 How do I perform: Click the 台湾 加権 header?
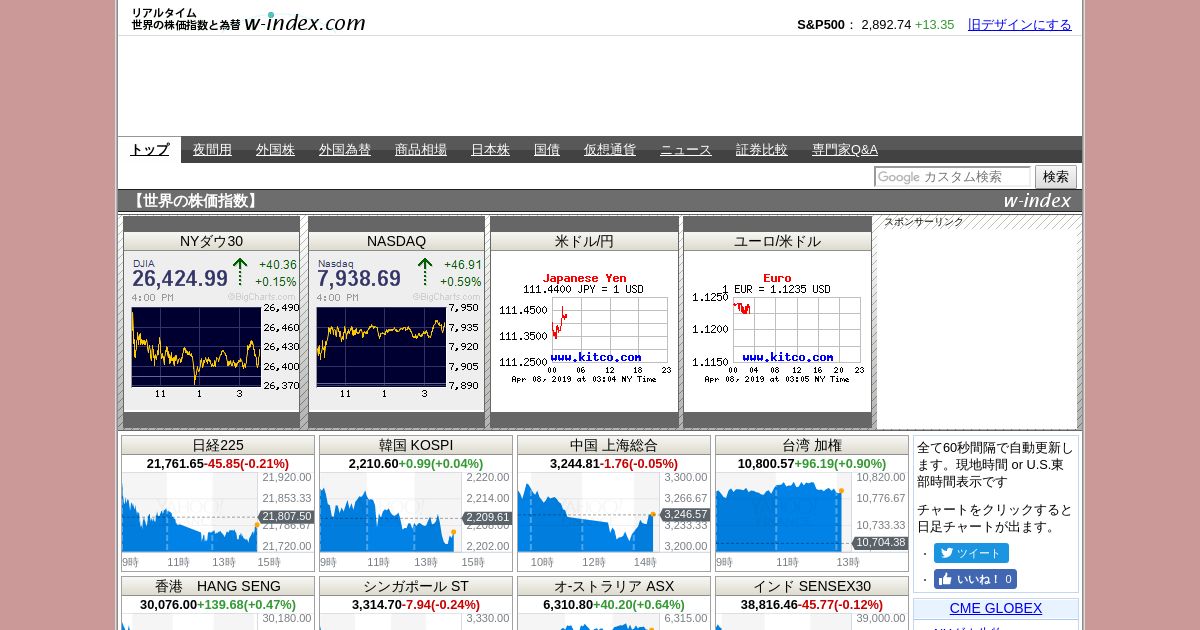coord(812,445)
